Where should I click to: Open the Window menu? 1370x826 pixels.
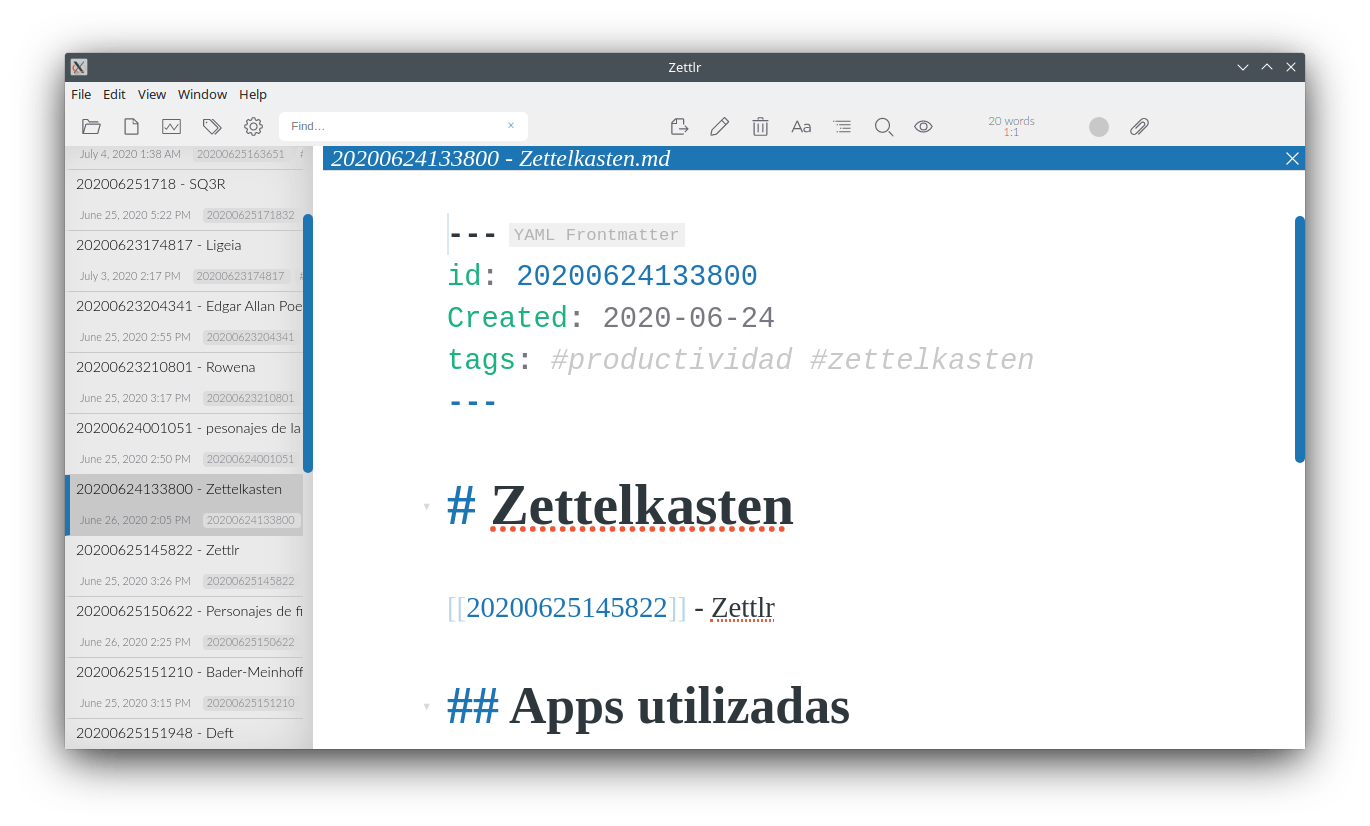point(202,94)
